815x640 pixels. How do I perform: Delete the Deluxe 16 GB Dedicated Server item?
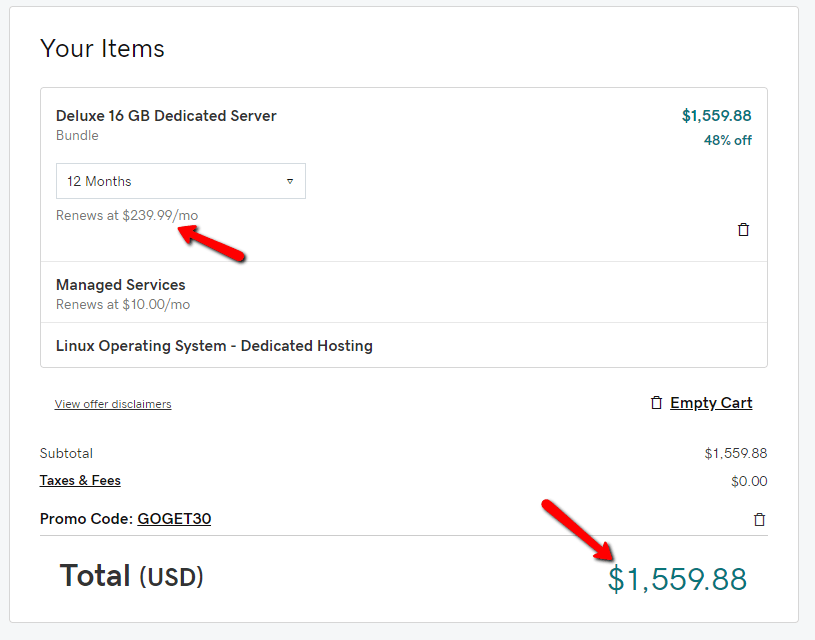coord(743,230)
